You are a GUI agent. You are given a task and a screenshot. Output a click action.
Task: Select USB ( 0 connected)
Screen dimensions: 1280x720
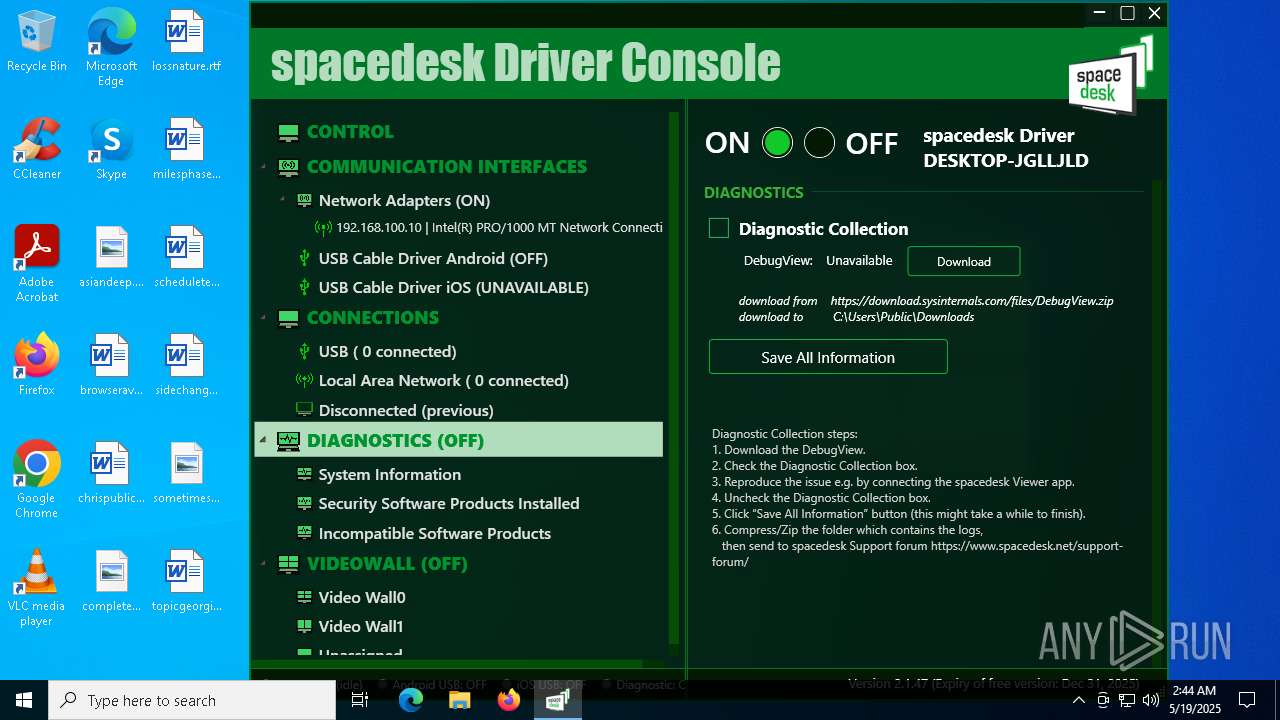387,352
